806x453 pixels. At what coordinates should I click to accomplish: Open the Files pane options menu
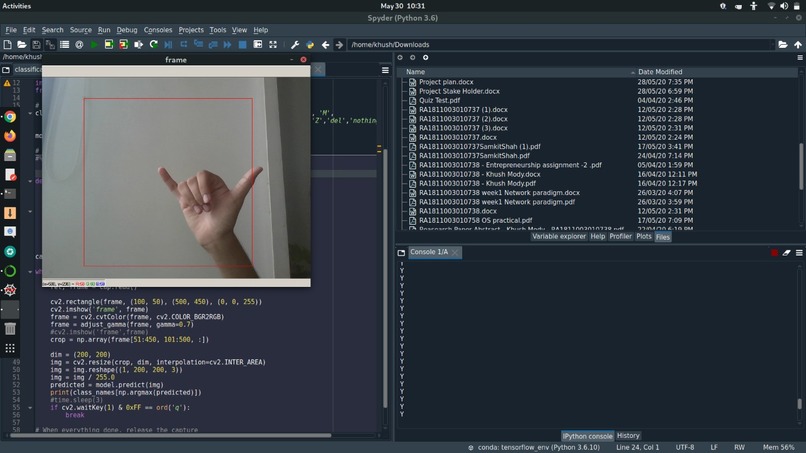(800, 58)
